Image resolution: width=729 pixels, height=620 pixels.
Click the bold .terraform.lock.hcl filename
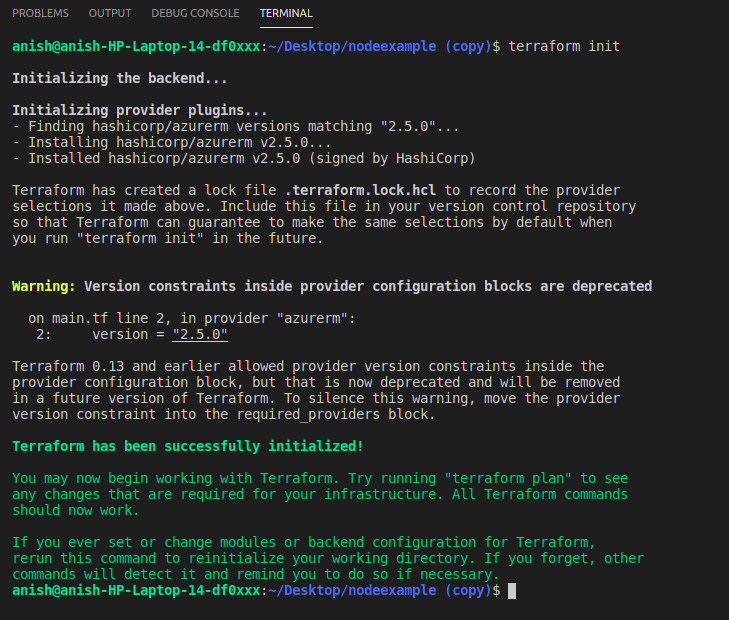(x=360, y=190)
